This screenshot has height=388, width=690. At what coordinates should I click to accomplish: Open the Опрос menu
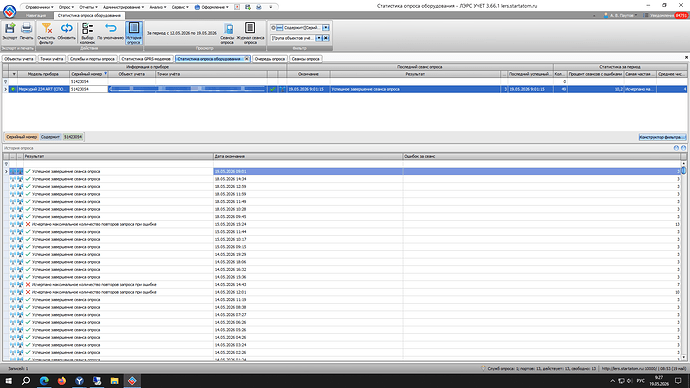(x=66, y=7)
